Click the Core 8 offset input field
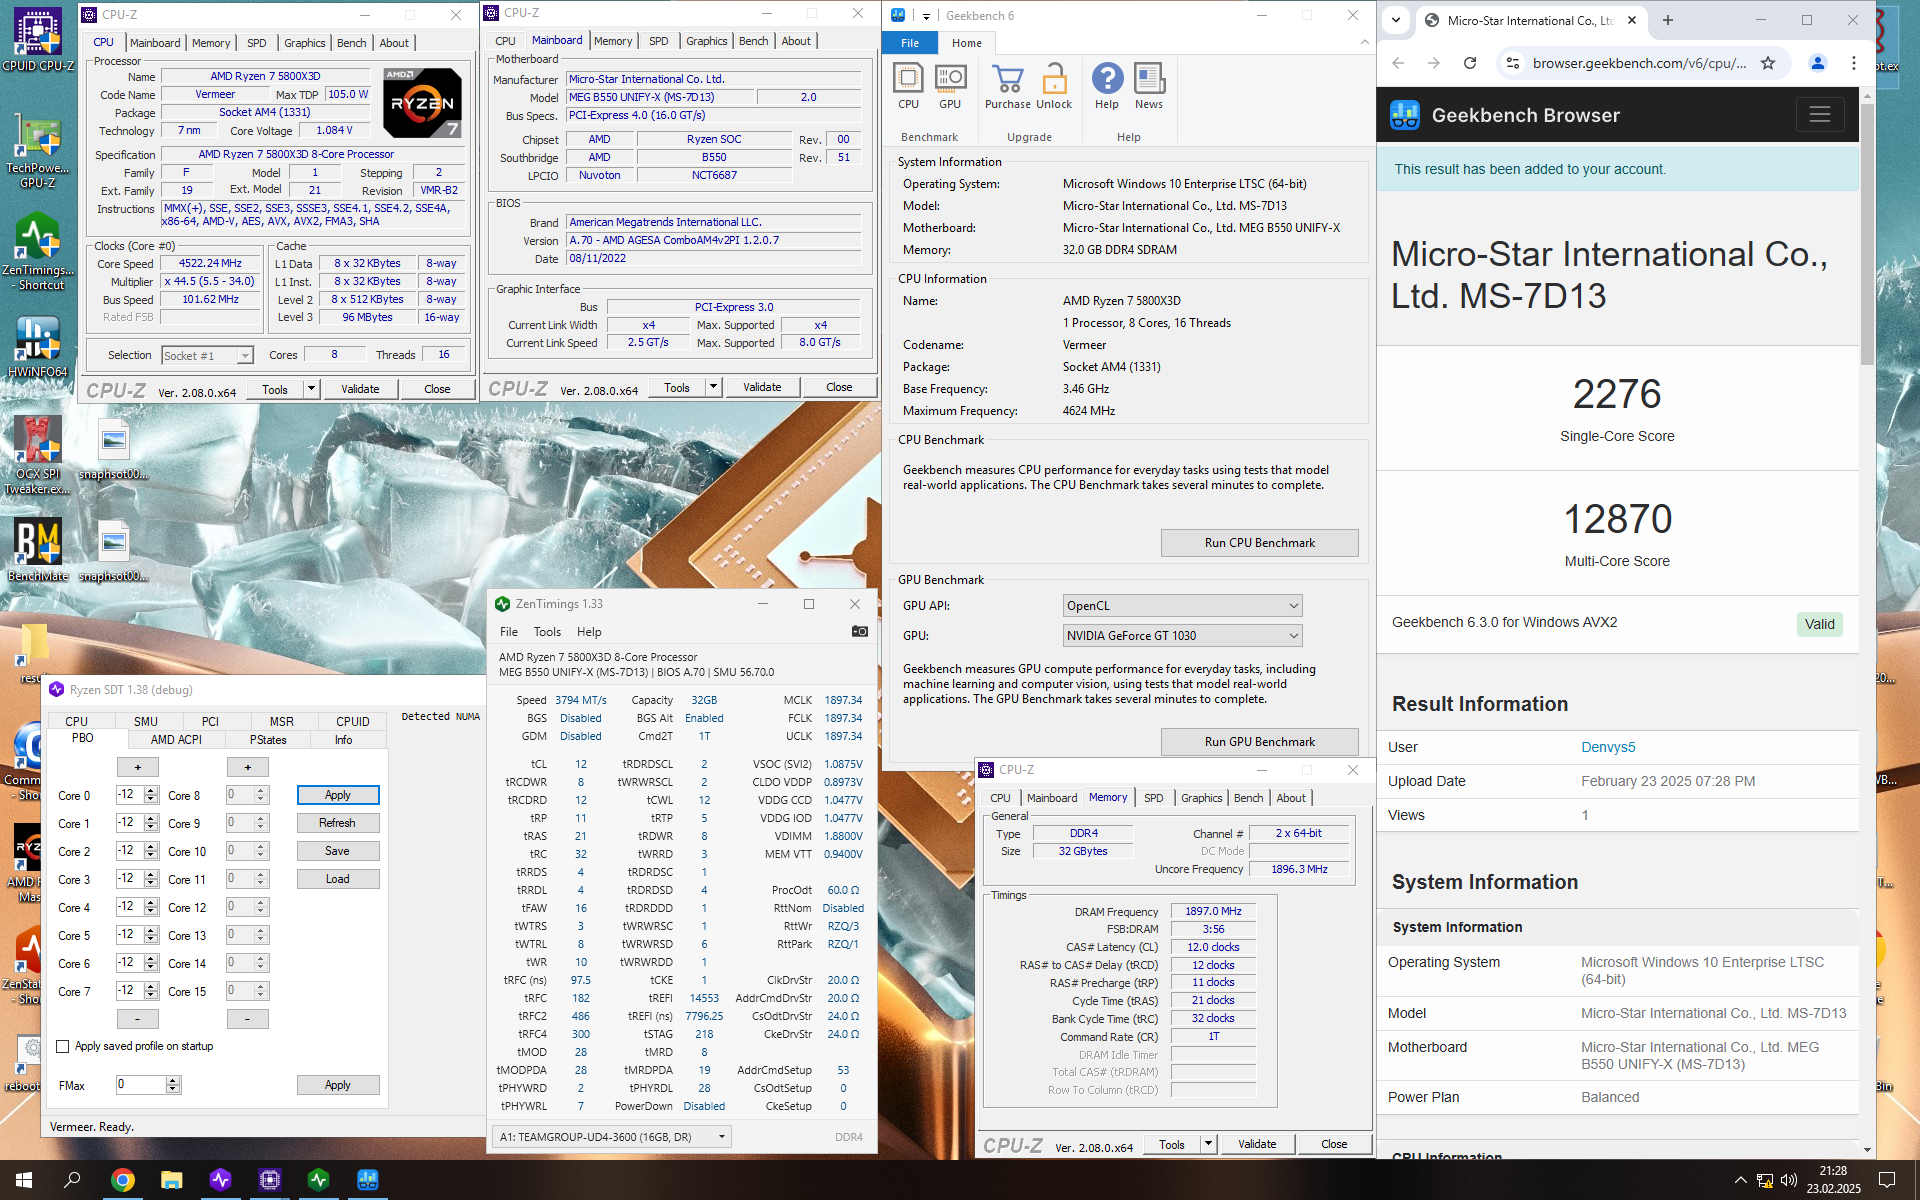 [x=238, y=795]
